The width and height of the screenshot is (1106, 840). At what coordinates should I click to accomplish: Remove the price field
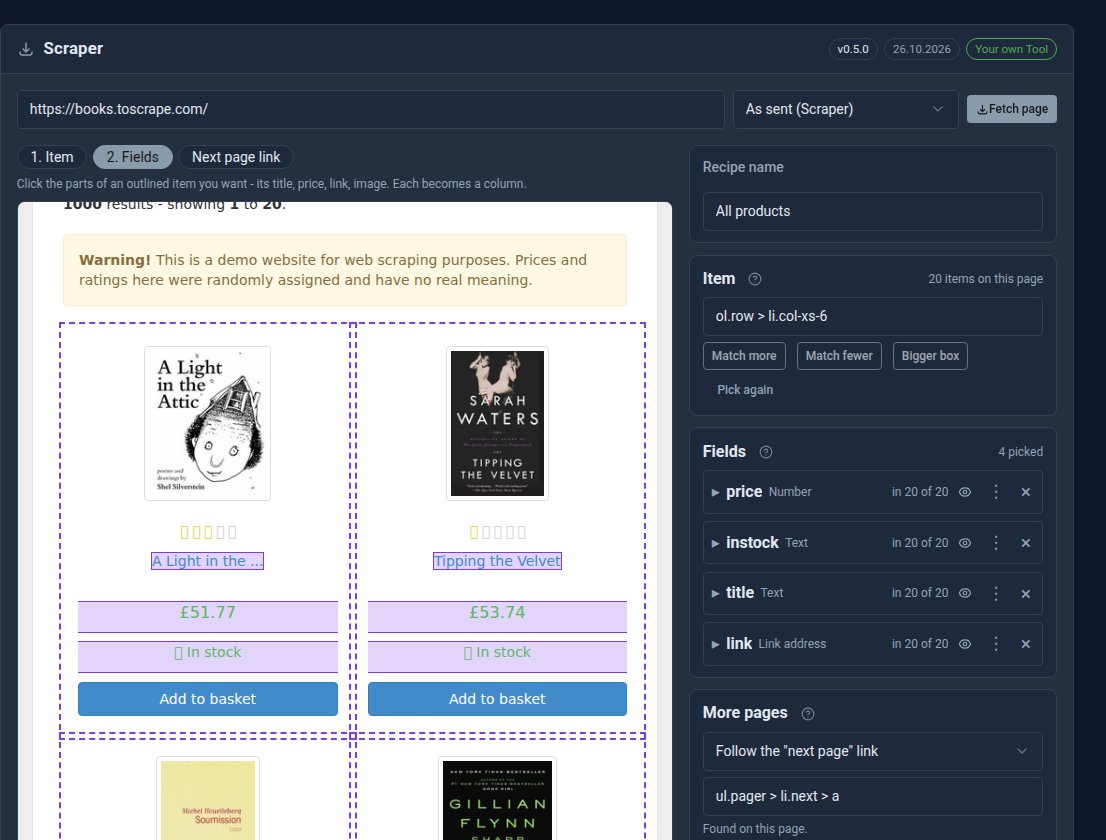1026,492
